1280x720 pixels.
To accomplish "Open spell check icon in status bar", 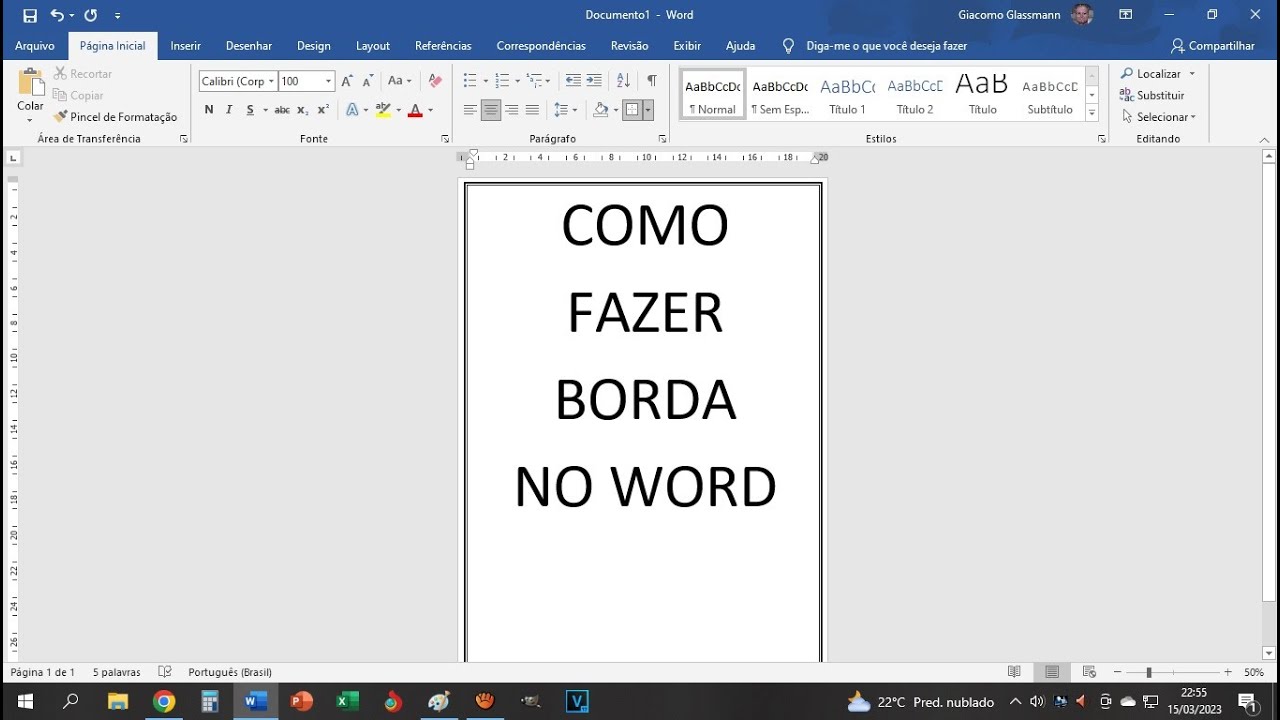I will point(165,672).
